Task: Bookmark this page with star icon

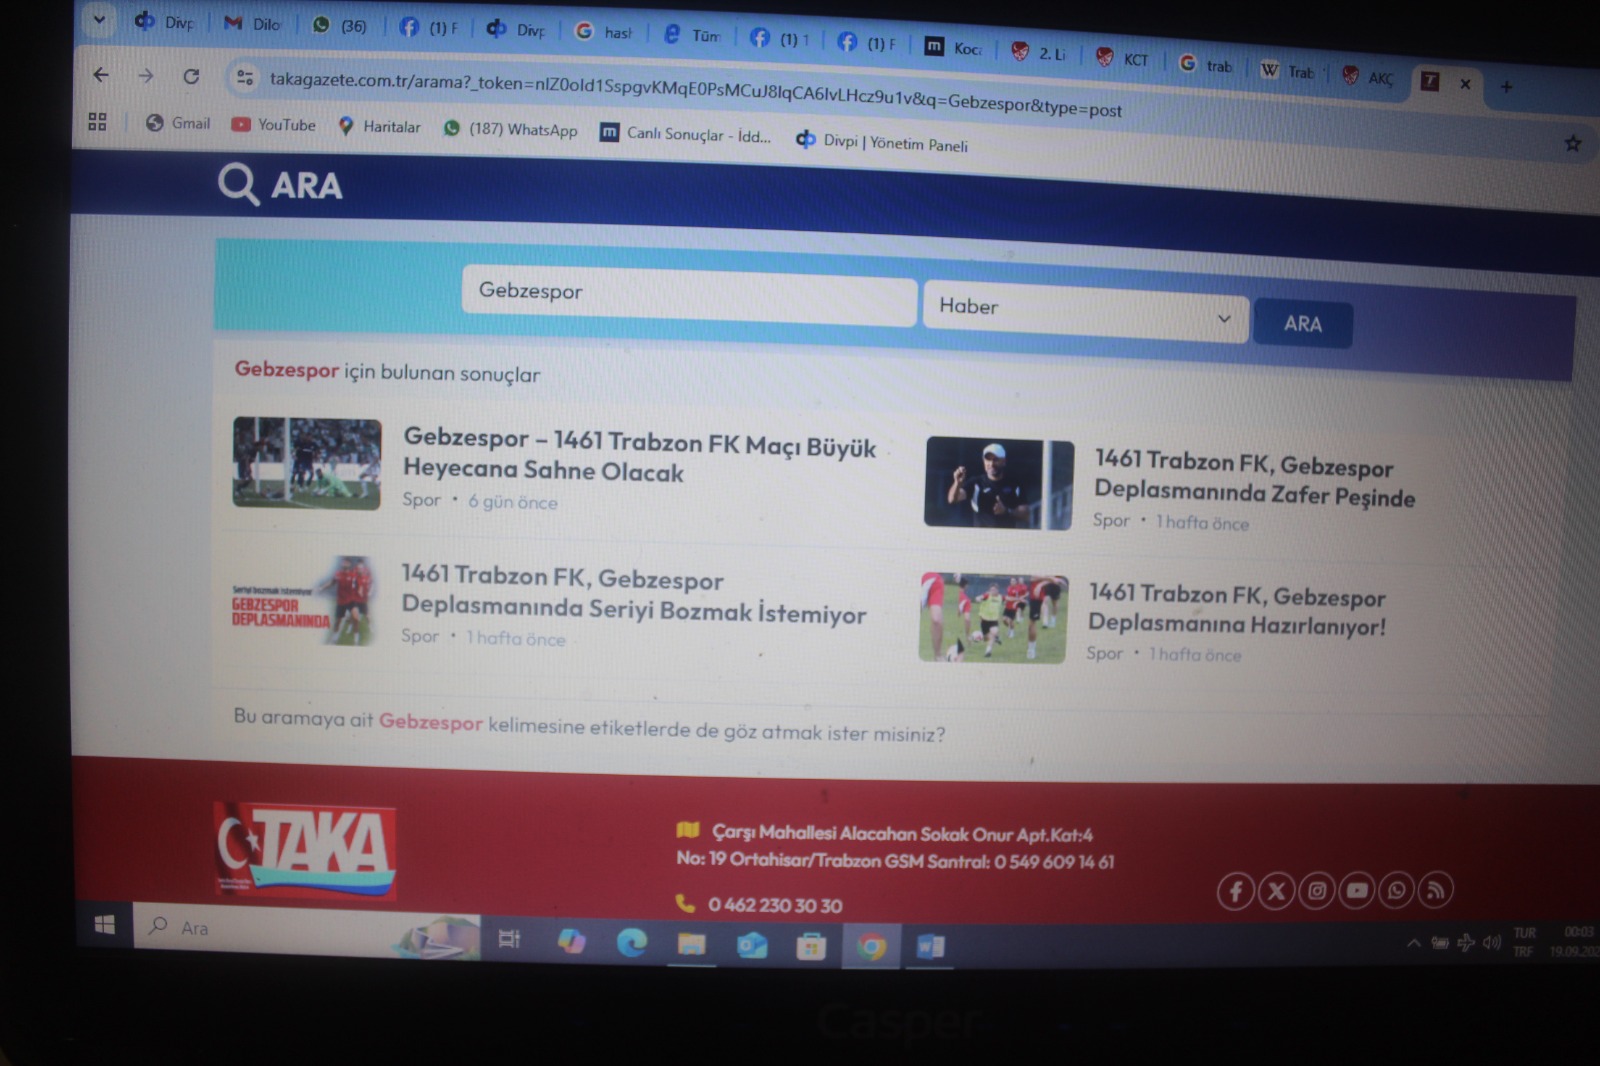Action: point(1572,144)
